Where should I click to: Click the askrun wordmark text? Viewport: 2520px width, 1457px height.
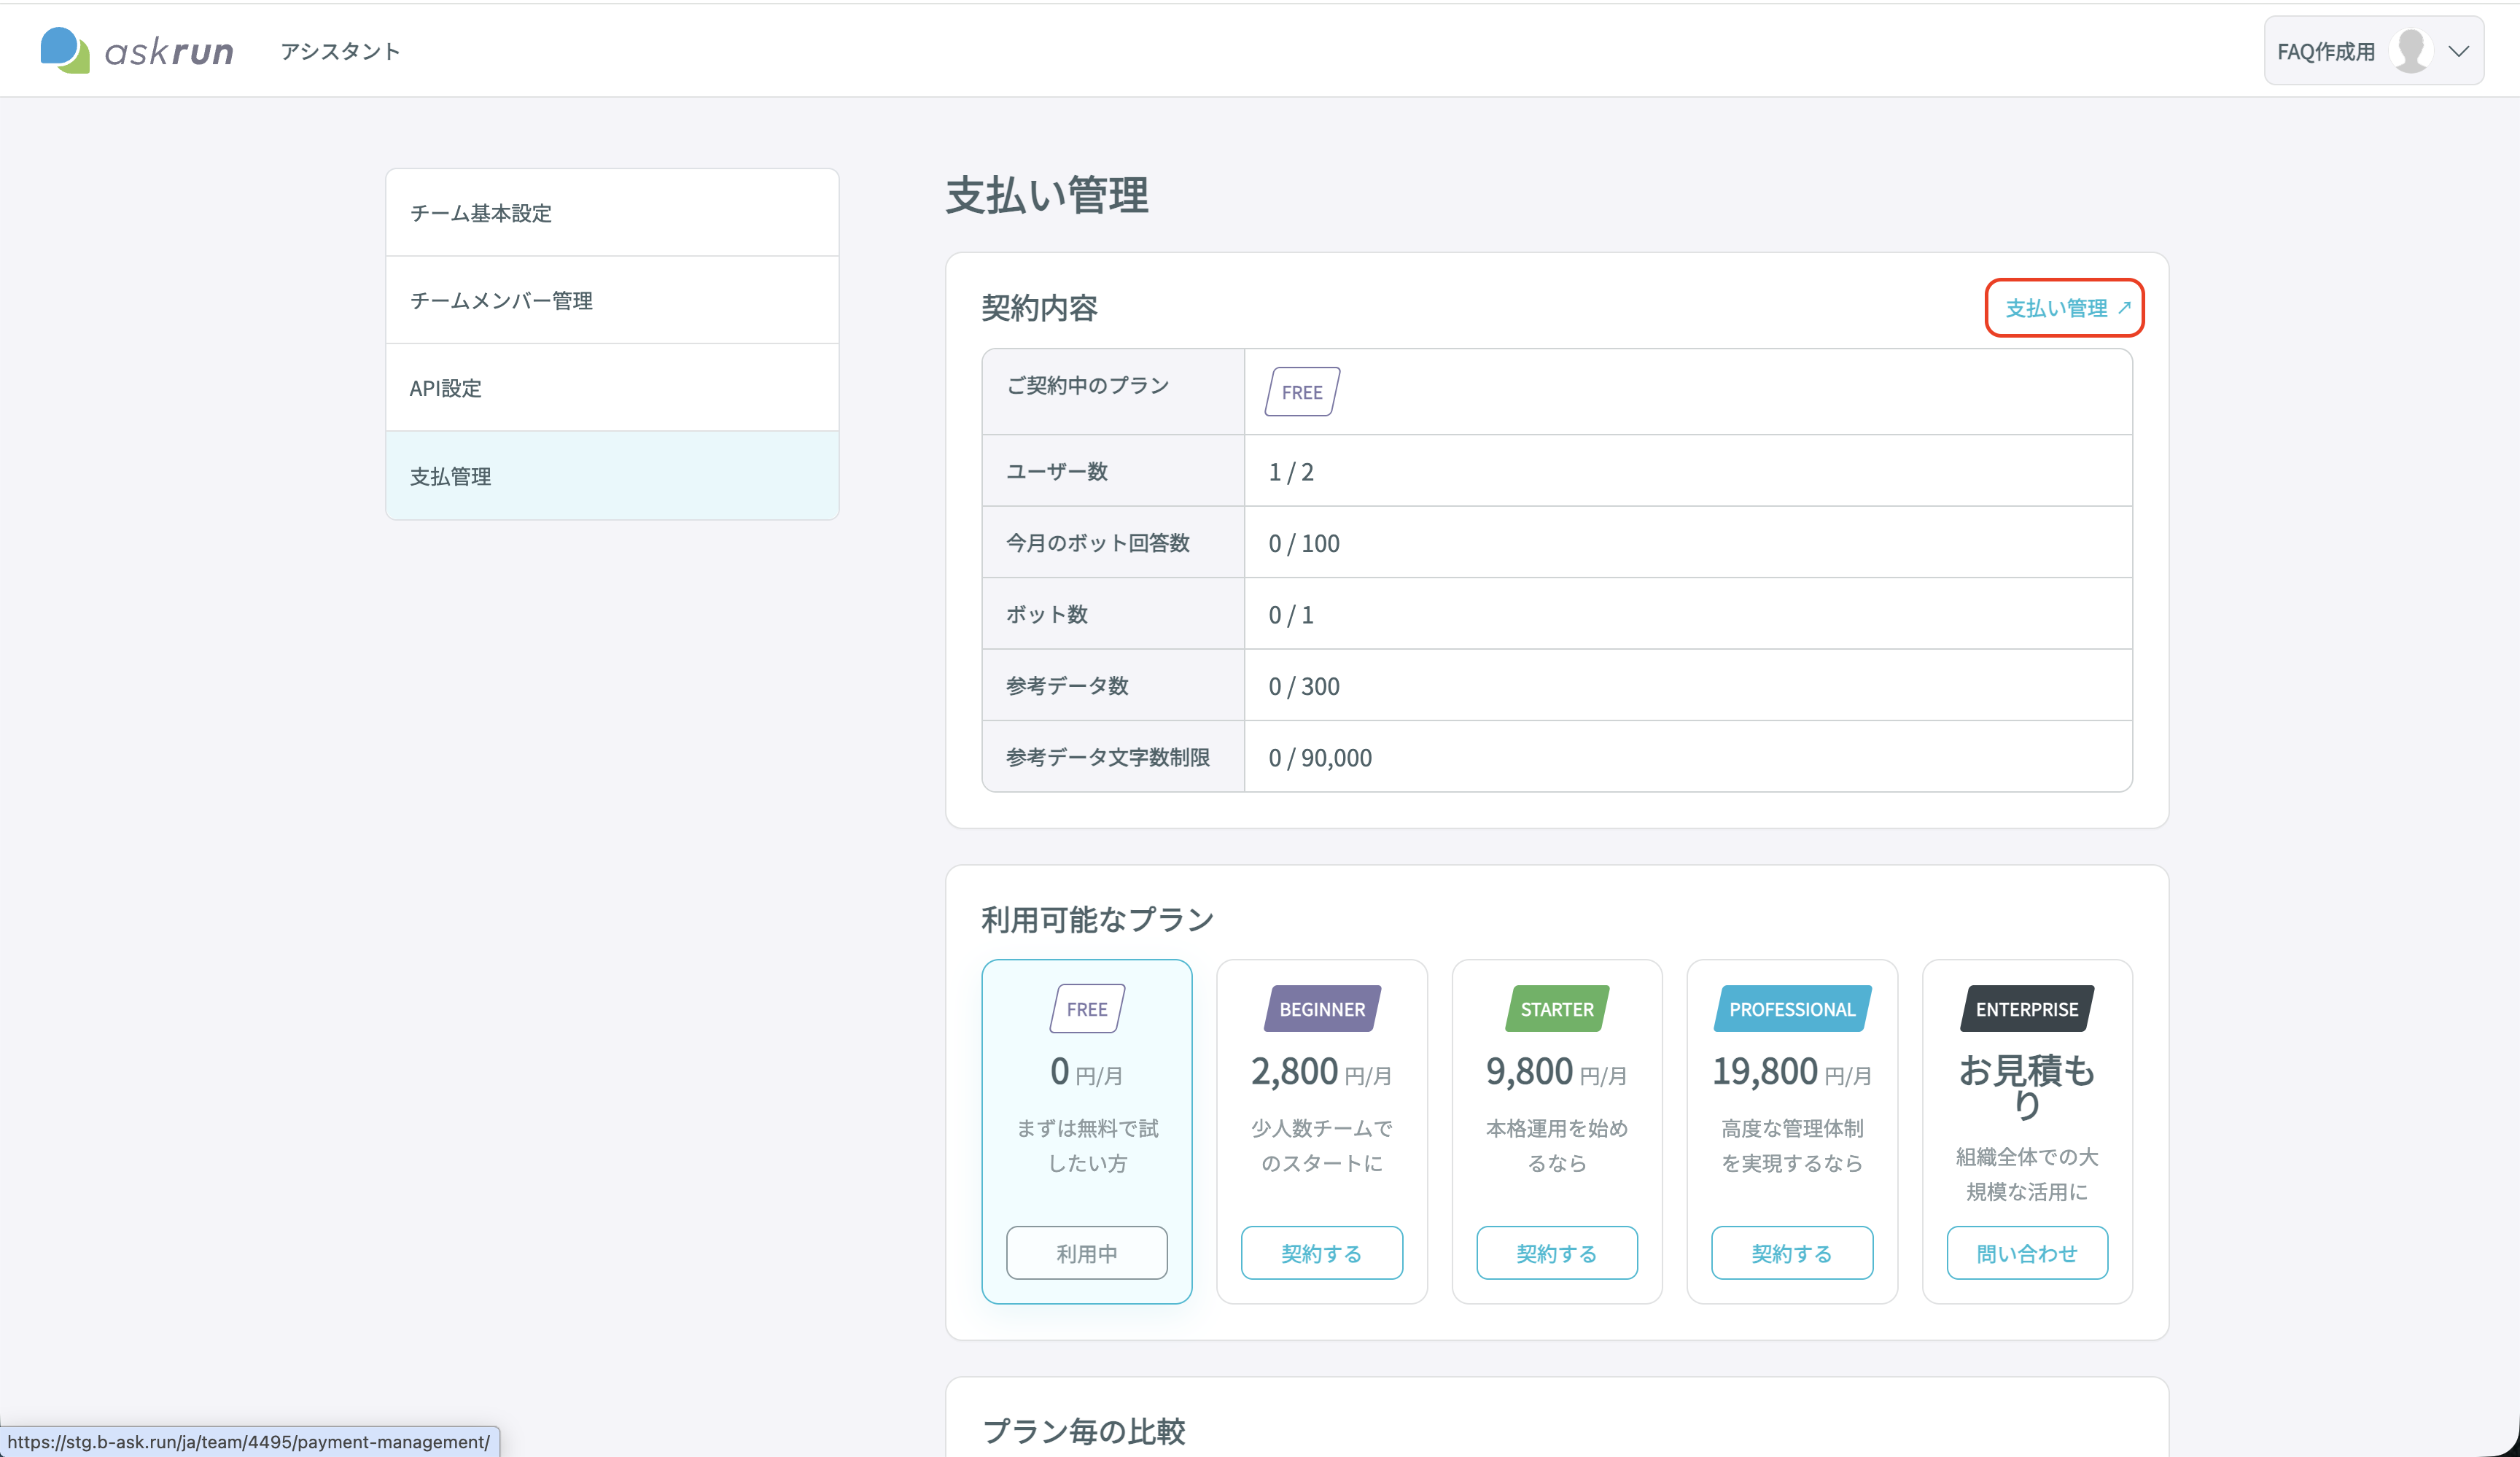point(169,52)
